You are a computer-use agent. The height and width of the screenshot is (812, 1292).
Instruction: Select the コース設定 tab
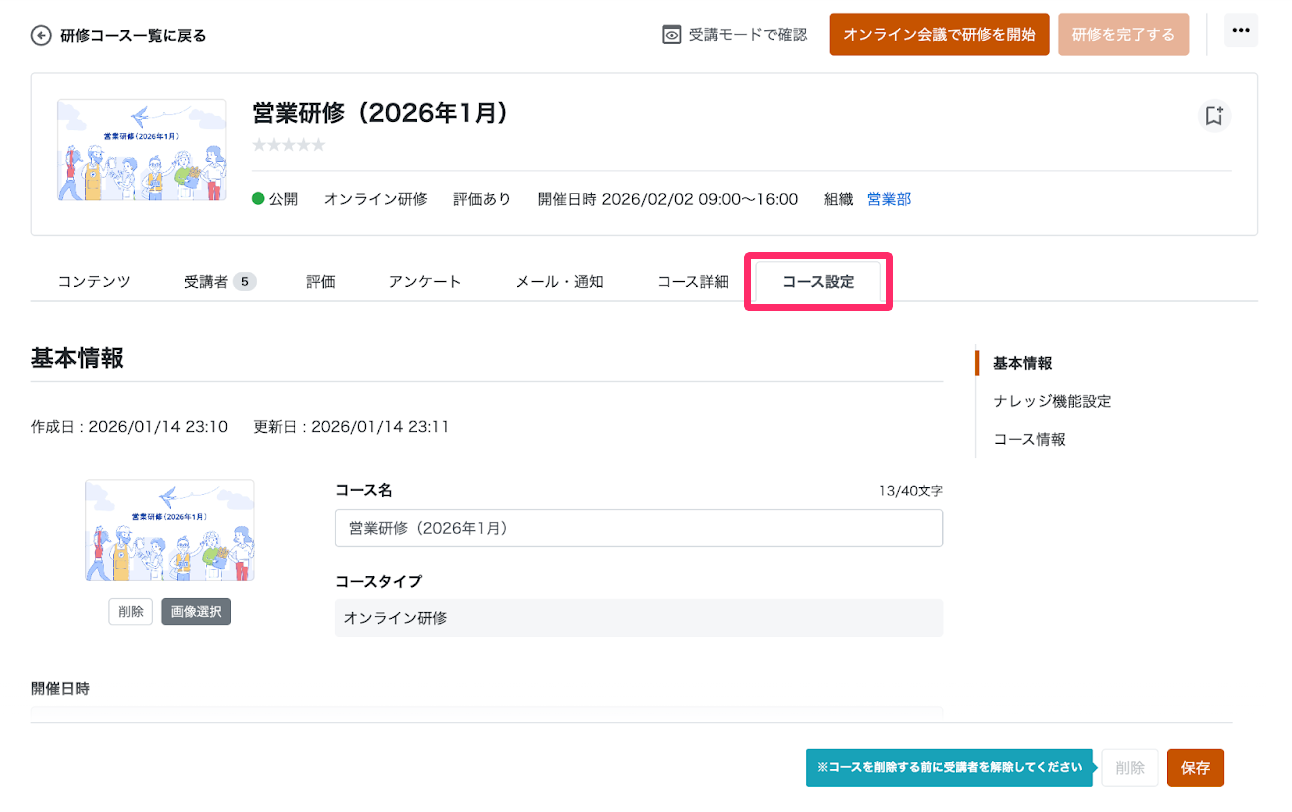818,282
